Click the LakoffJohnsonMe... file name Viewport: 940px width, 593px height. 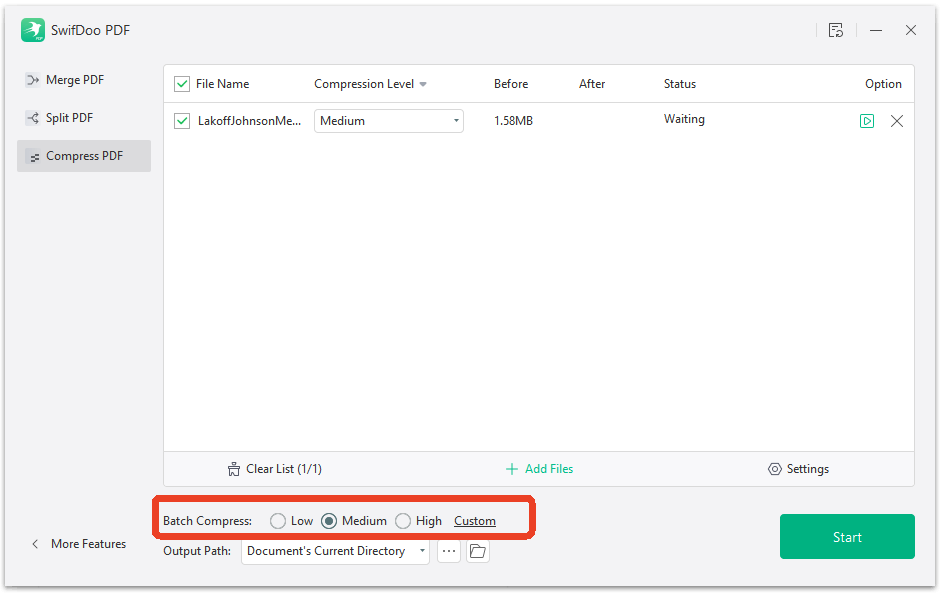click(249, 121)
